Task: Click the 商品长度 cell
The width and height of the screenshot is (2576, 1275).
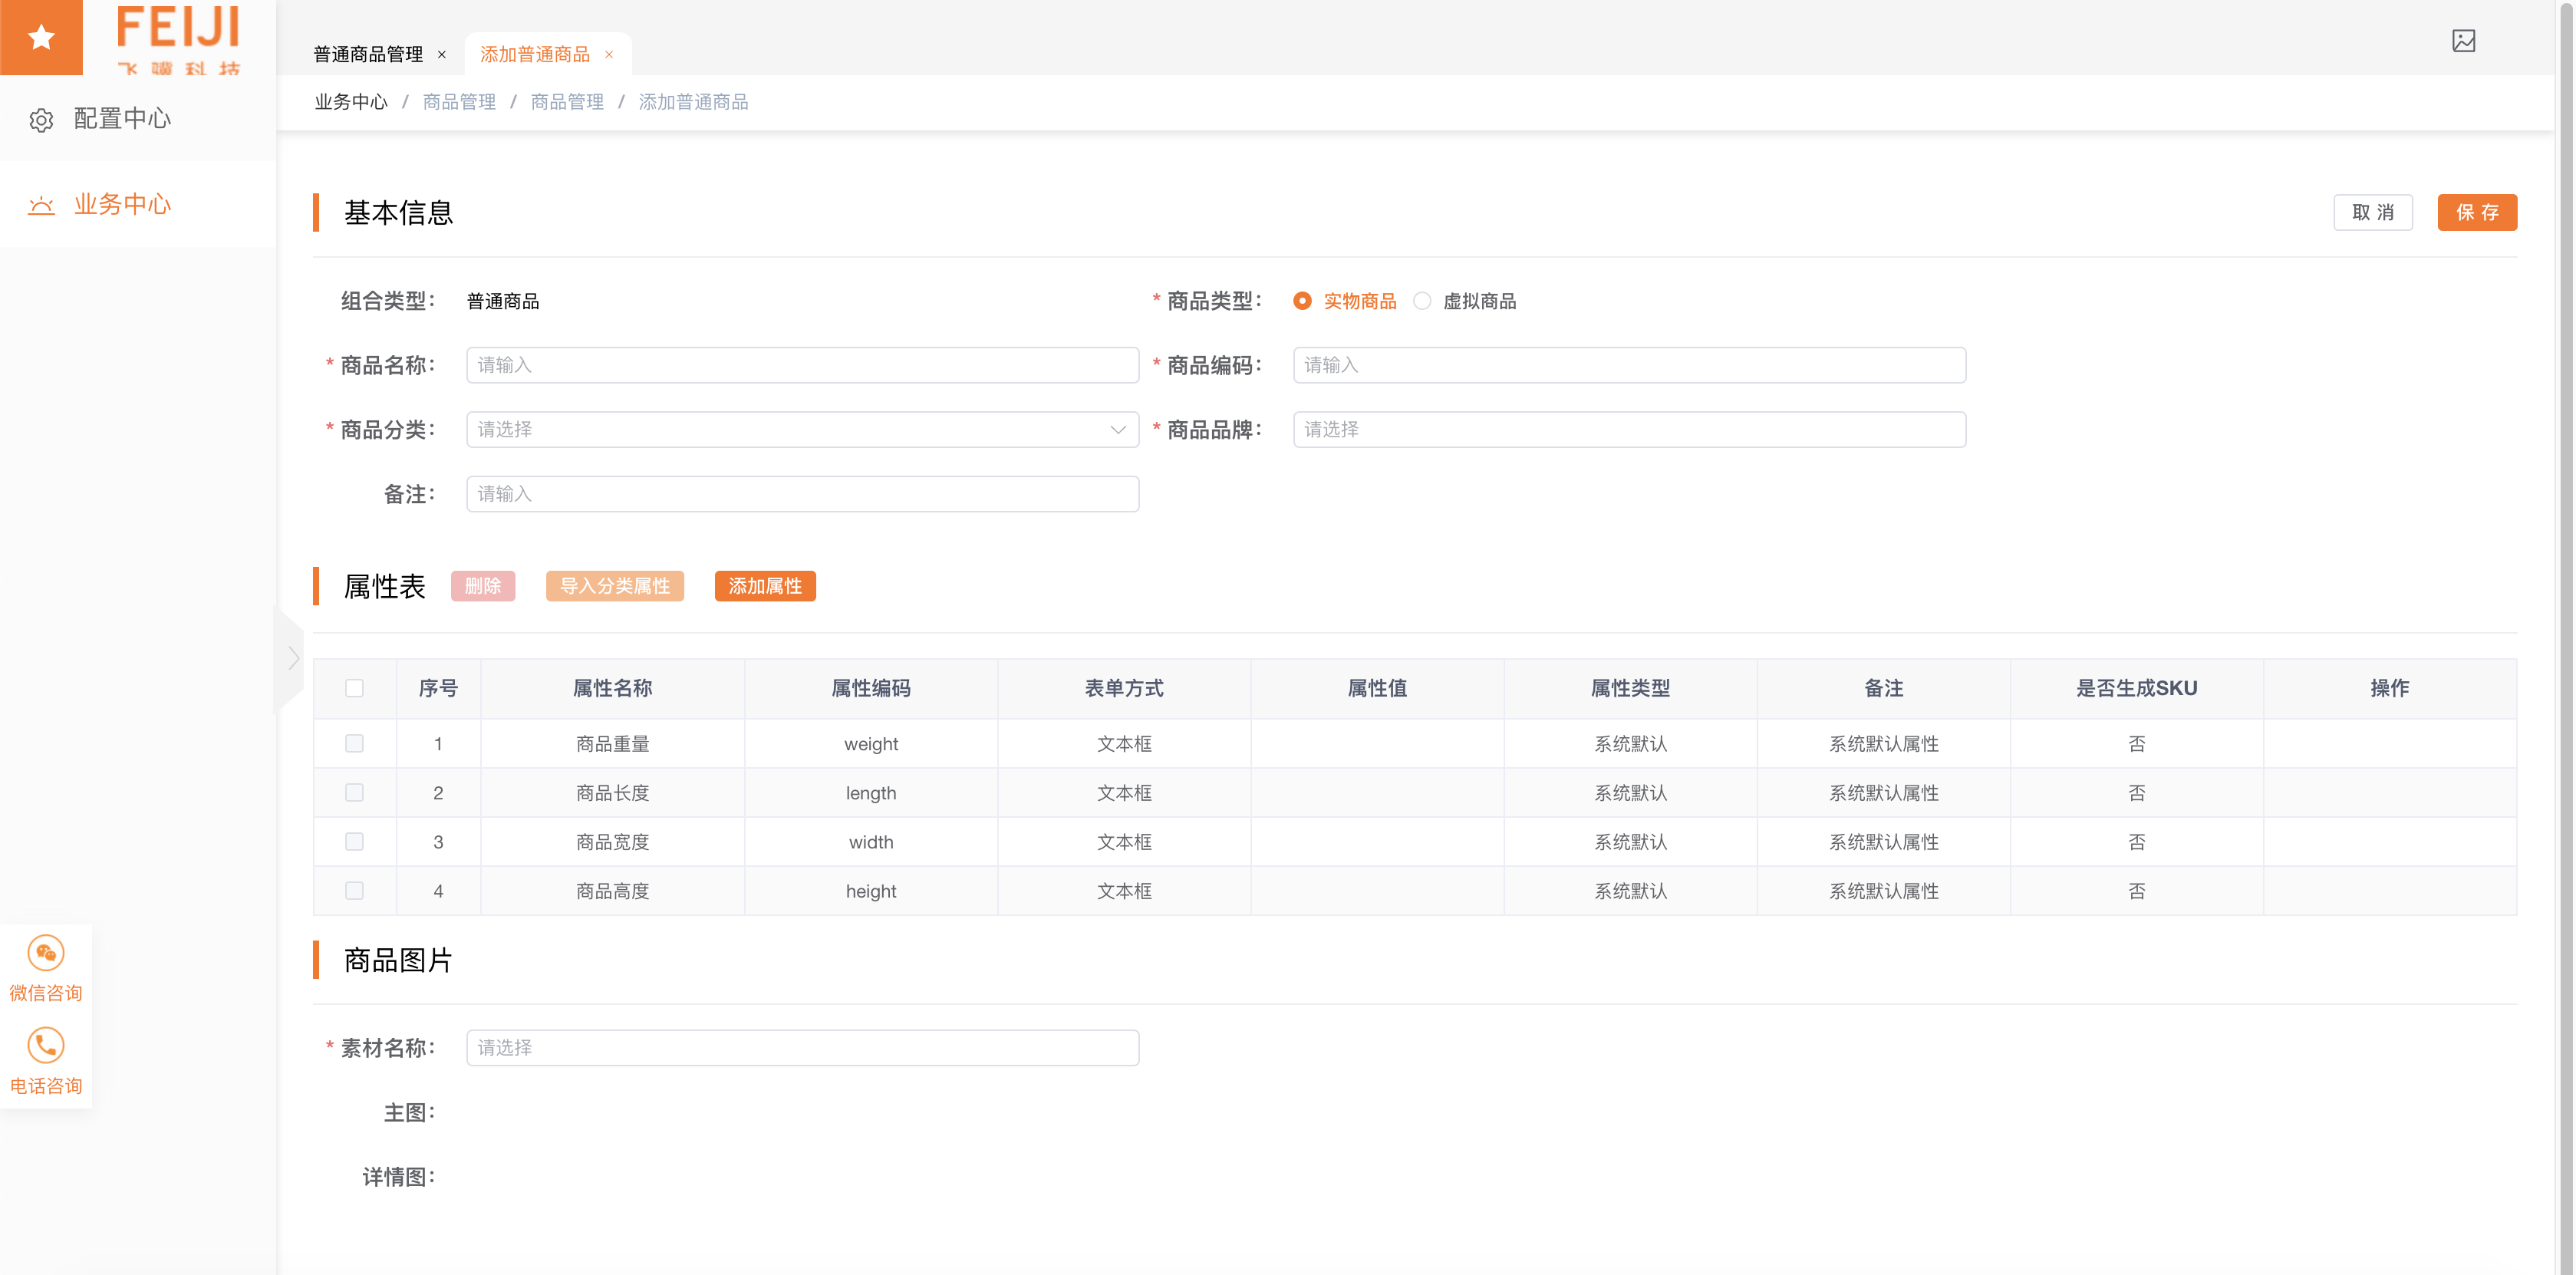Action: (x=612, y=793)
